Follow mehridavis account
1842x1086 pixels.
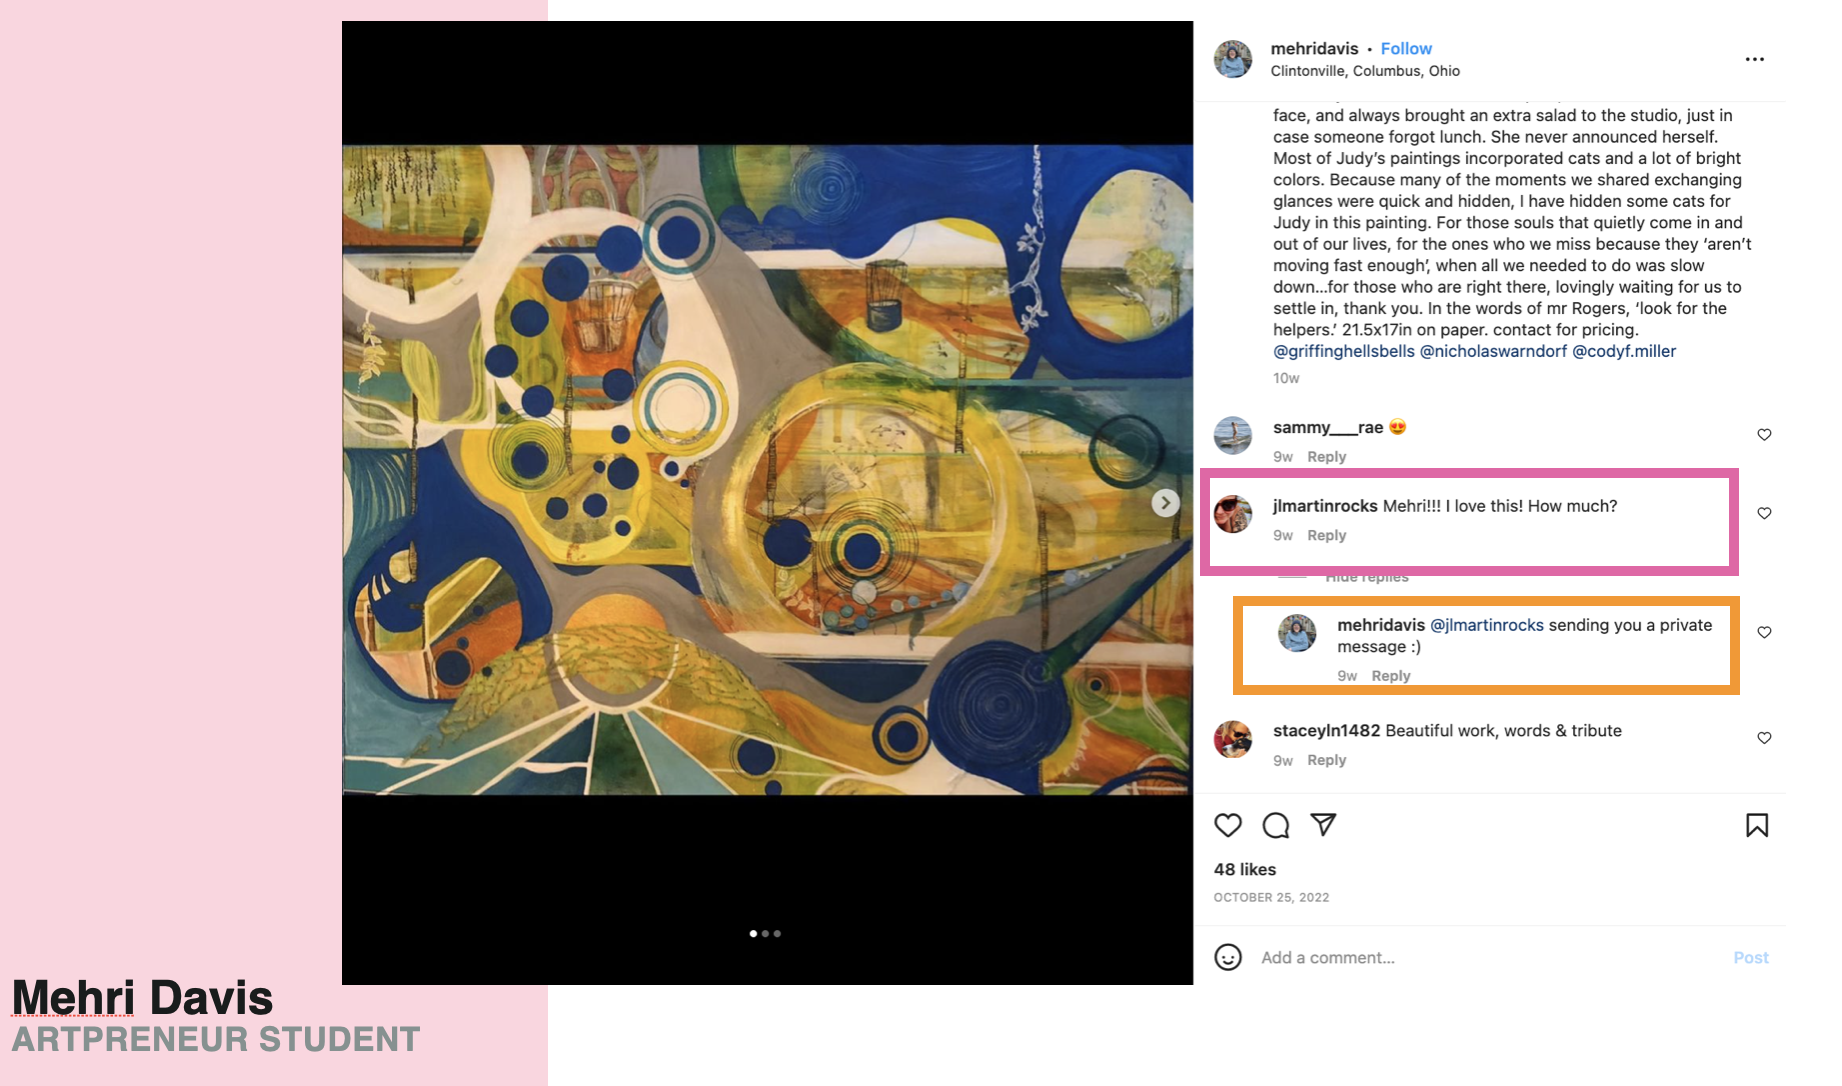1406,48
